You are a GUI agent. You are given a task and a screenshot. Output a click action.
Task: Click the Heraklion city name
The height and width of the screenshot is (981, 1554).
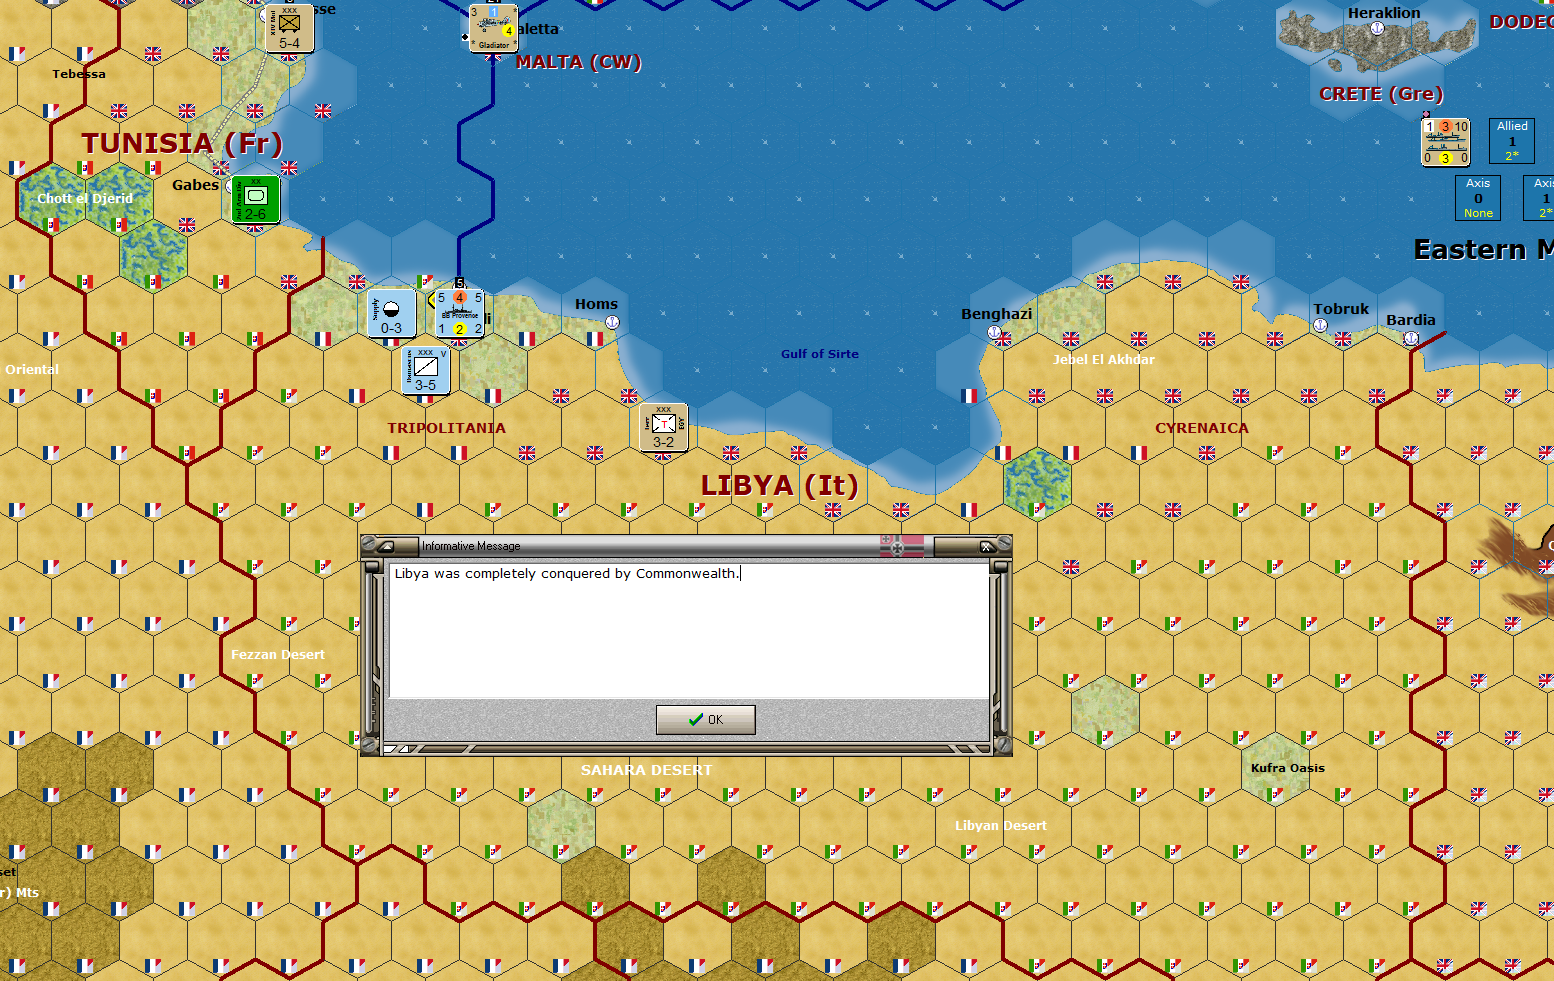coord(1384,13)
